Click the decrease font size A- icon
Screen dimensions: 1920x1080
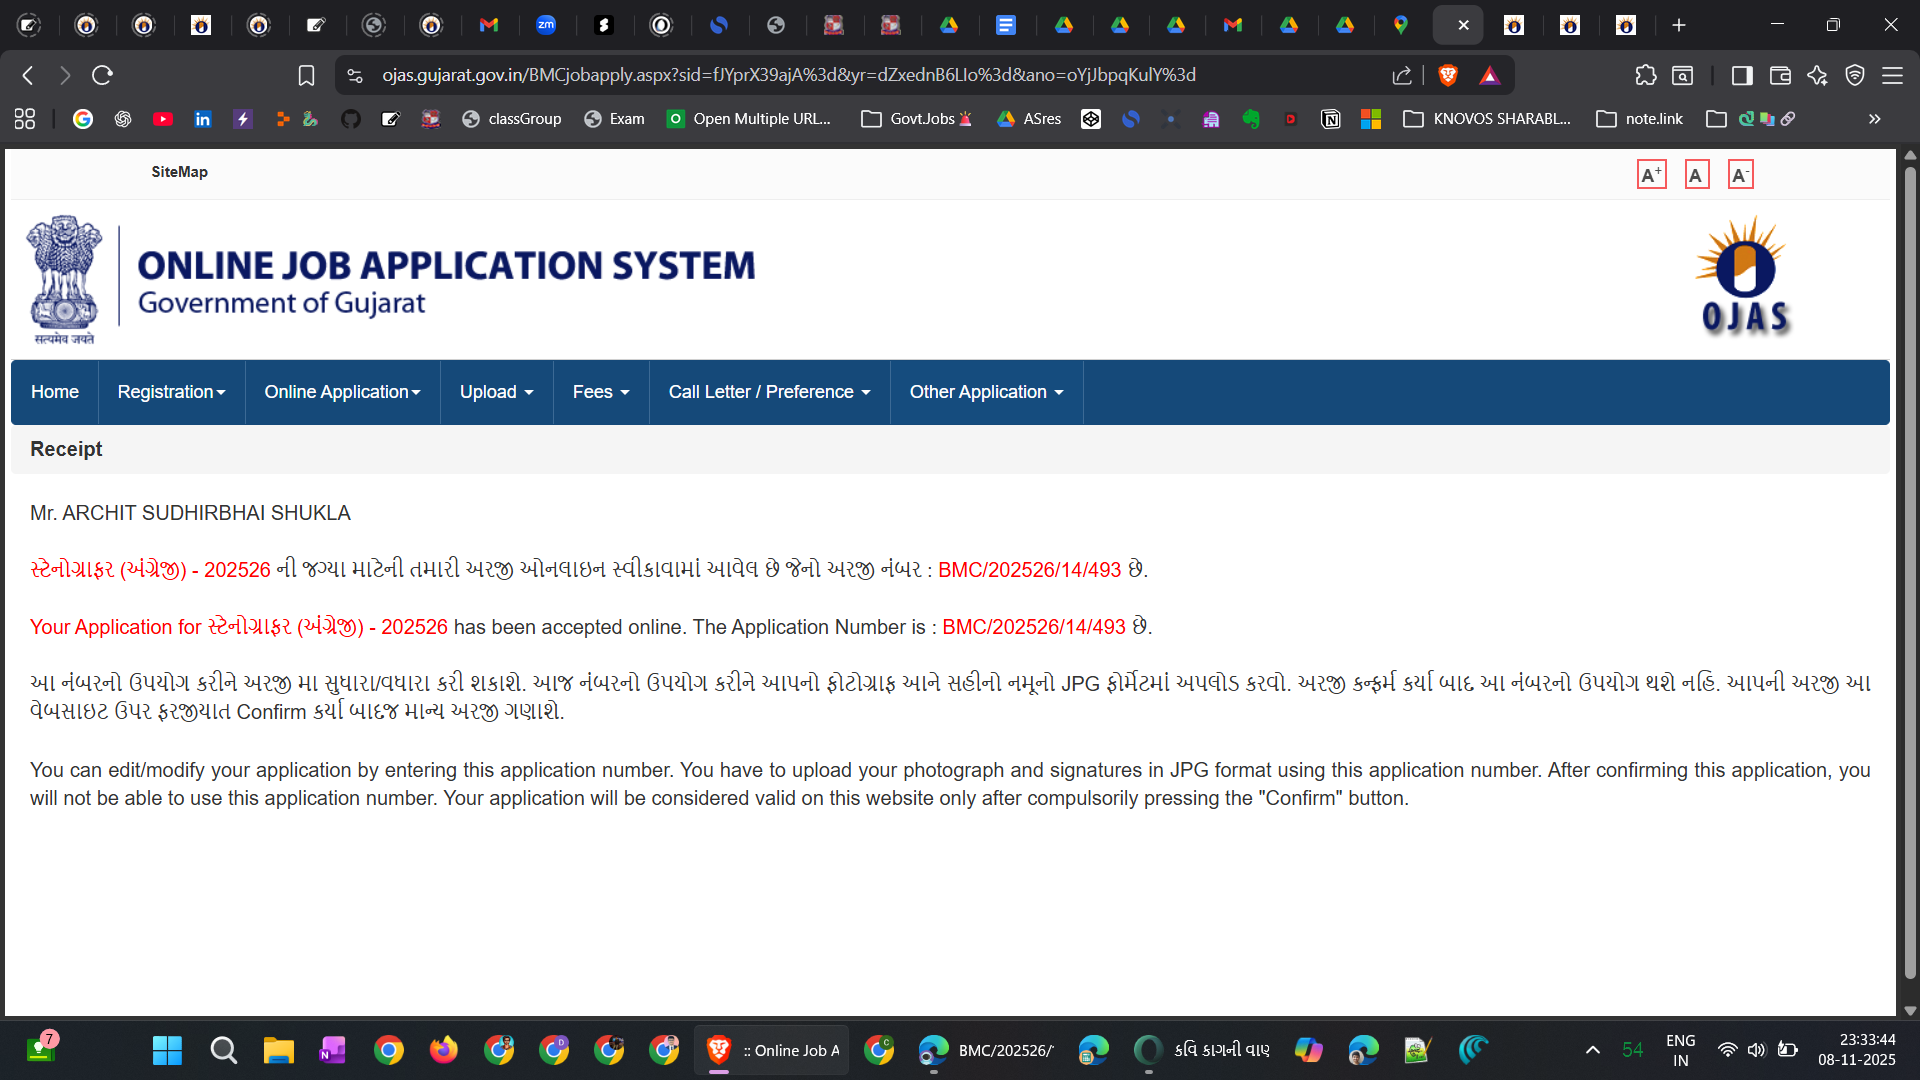(x=1740, y=175)
